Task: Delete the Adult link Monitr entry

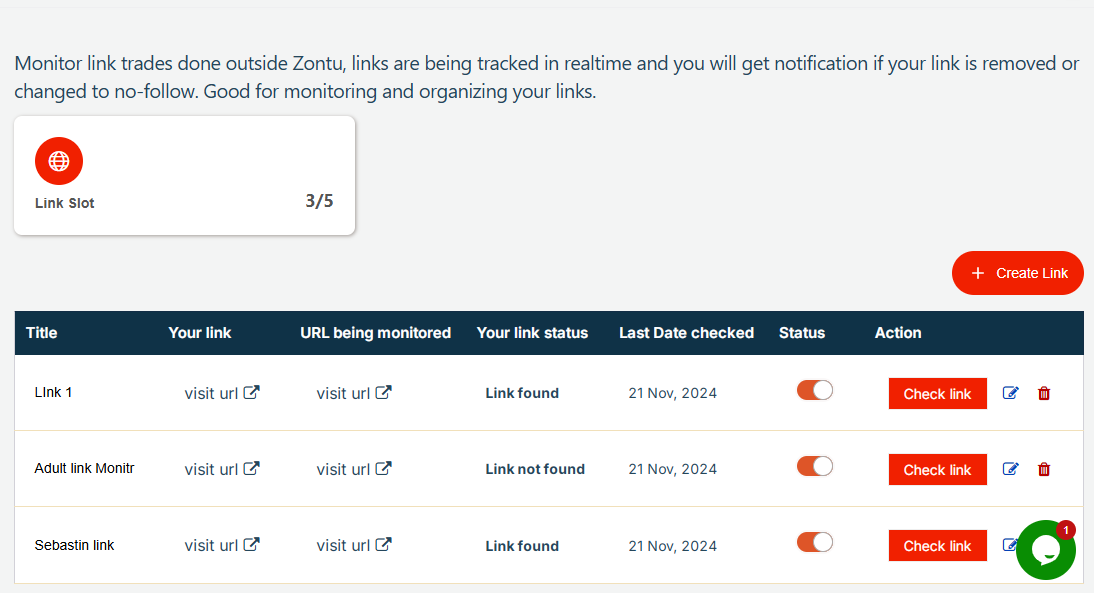Action: [1044, 469]
